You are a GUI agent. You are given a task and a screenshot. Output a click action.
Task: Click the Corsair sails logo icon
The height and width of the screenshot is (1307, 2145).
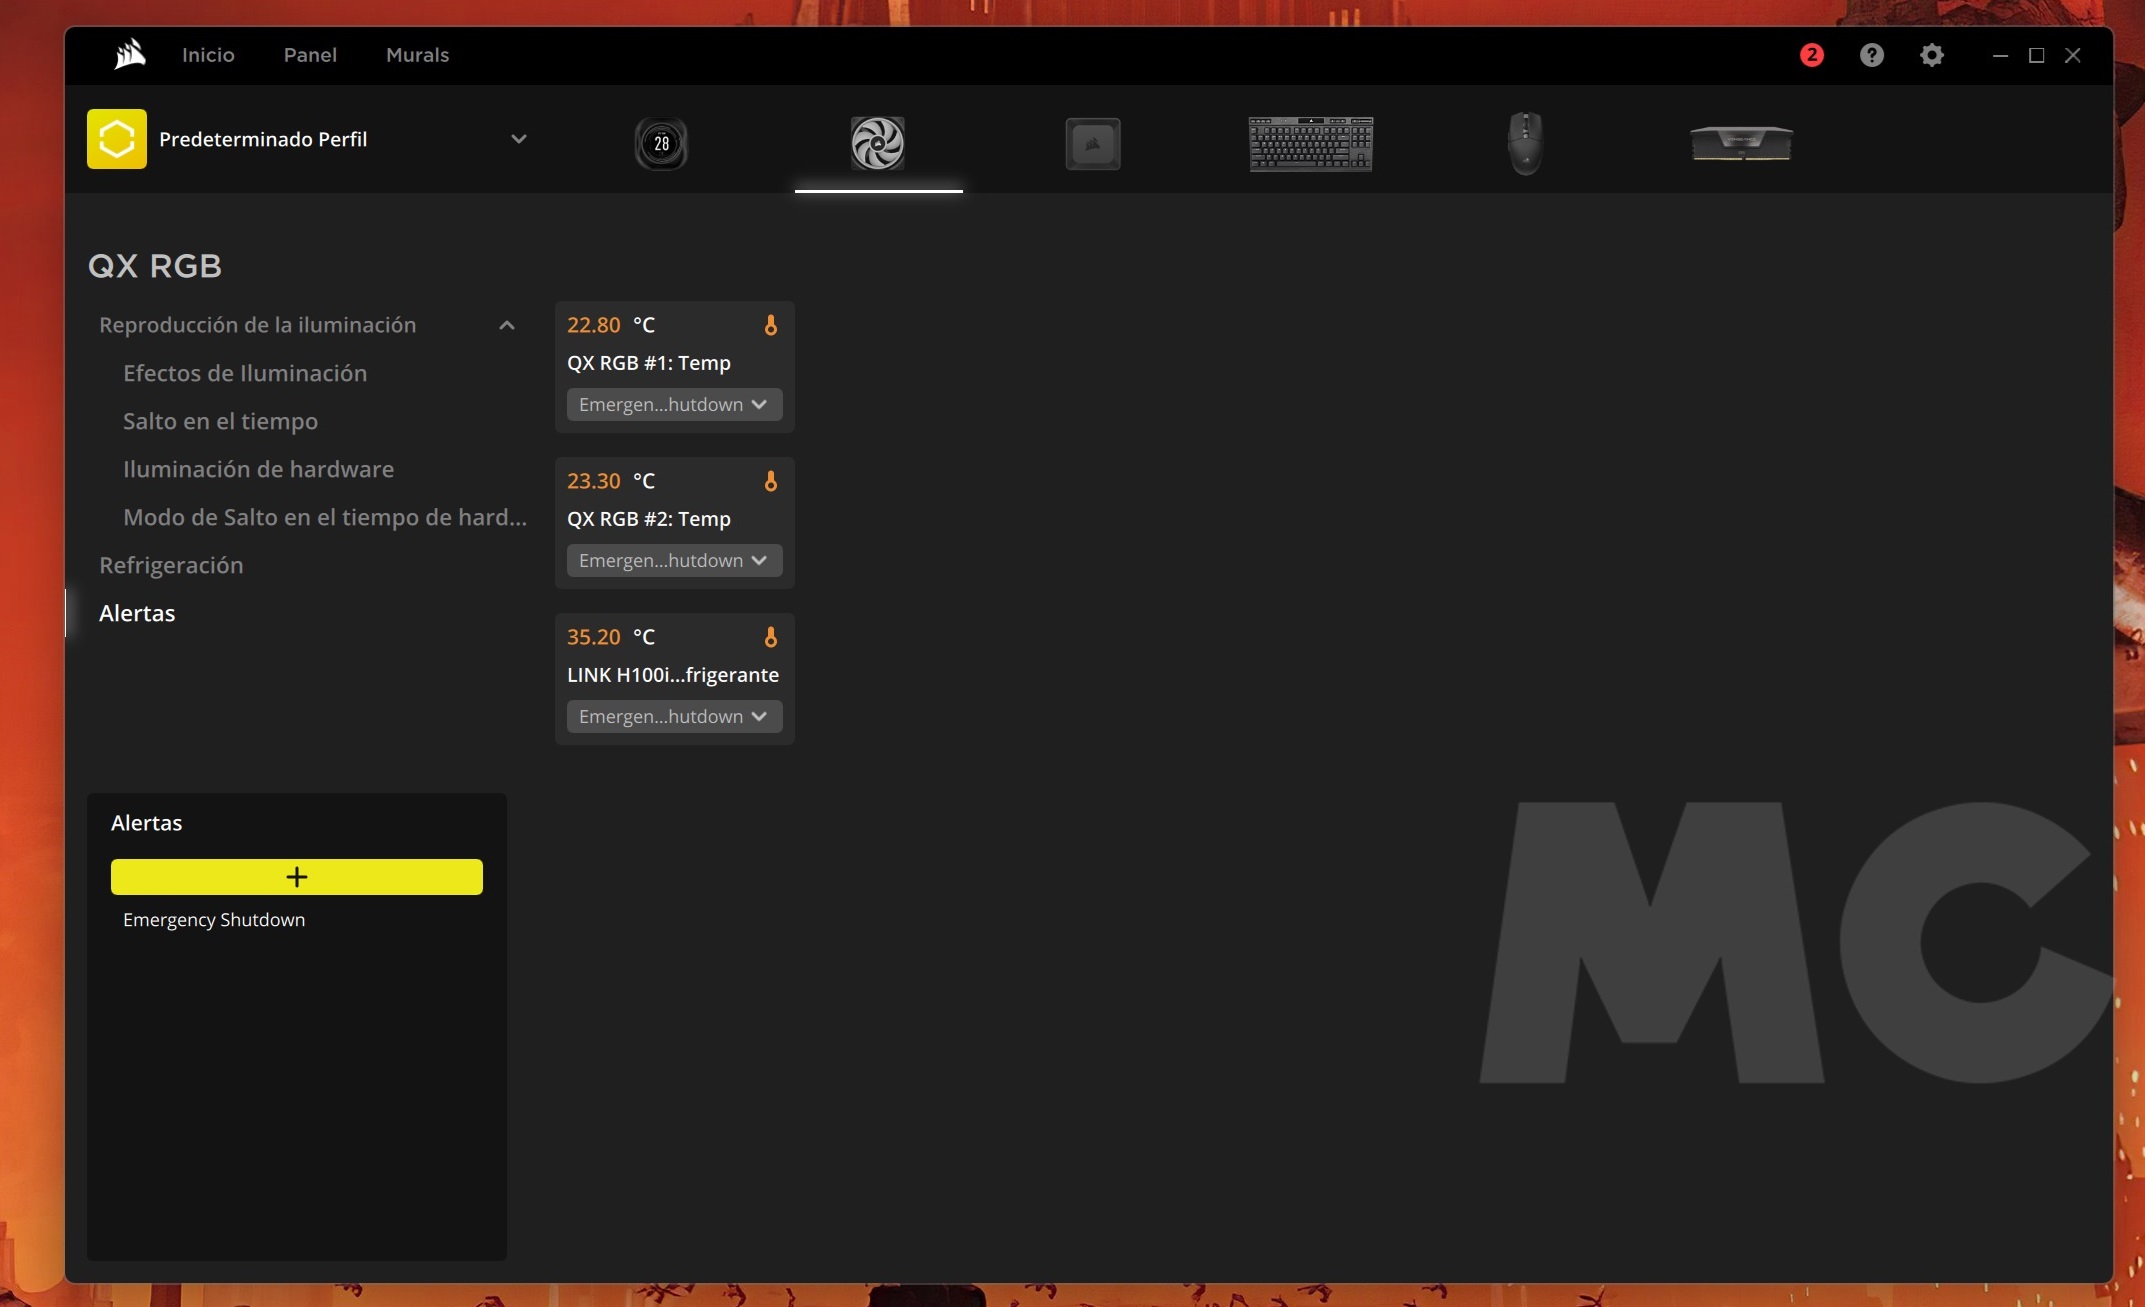click(x=130, y=54)
